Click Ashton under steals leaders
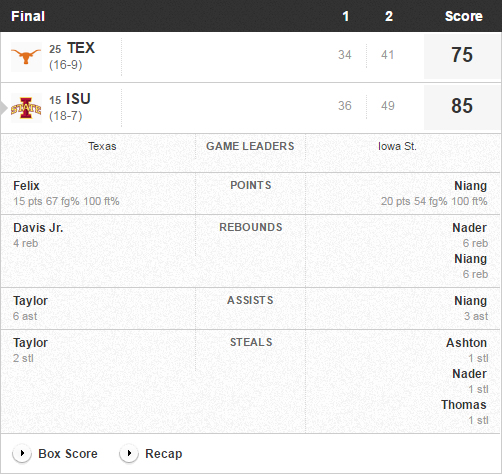 (466, 343)
